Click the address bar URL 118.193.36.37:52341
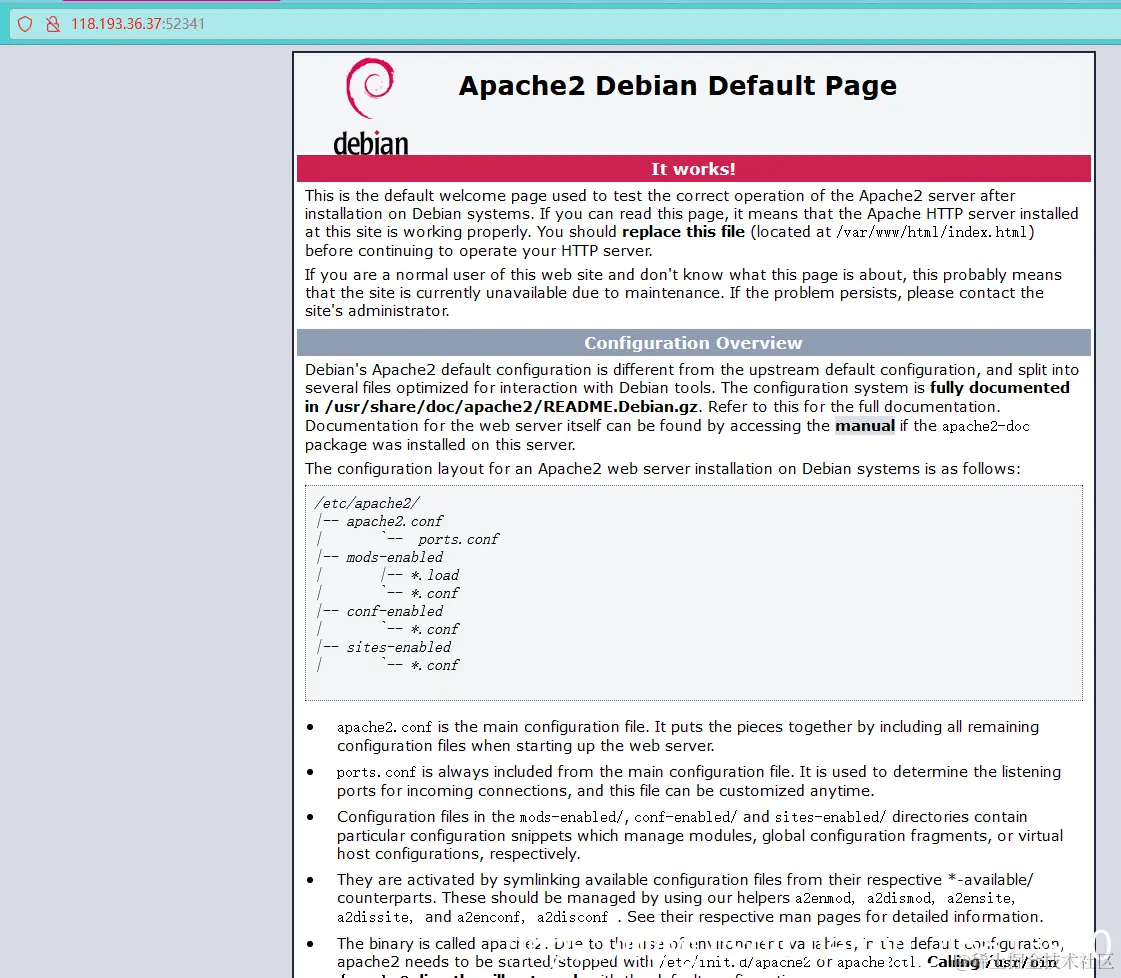This screenshot has width=1121, height=978. point(138,24)
